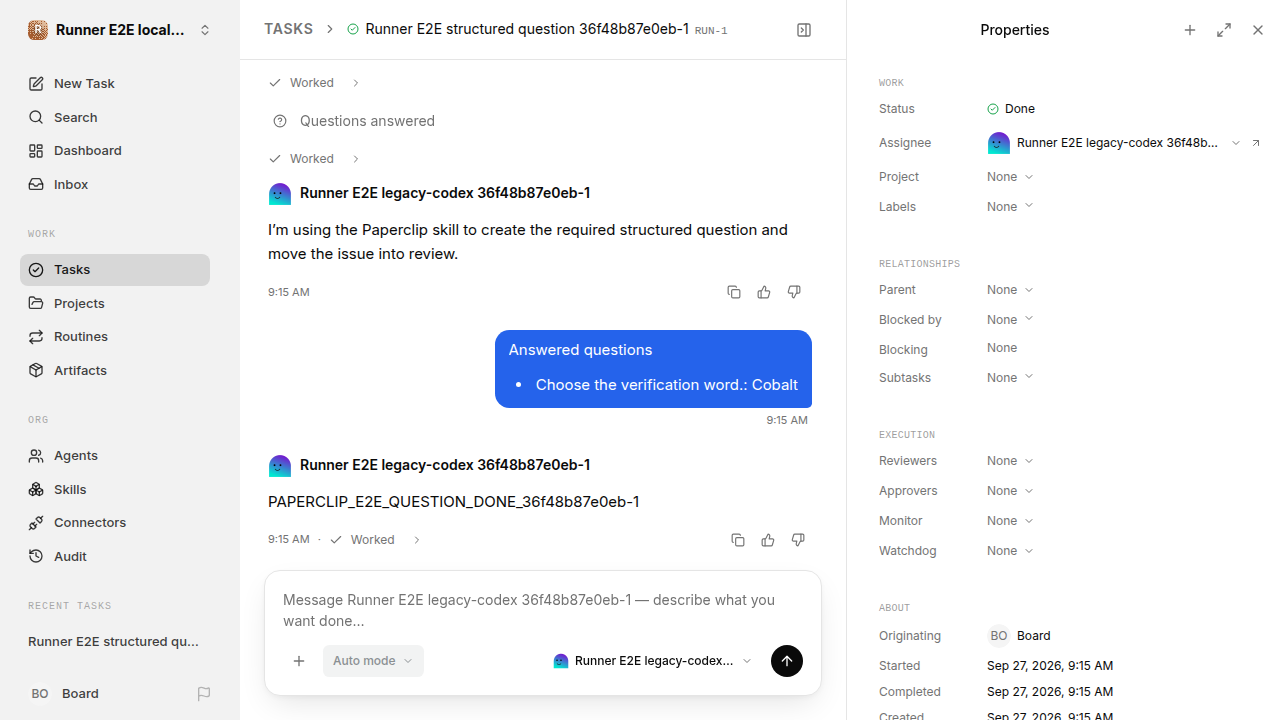Open Artifacts in the sidebar
Viewport: 1280px width, 720px height.
coord(115,371)
